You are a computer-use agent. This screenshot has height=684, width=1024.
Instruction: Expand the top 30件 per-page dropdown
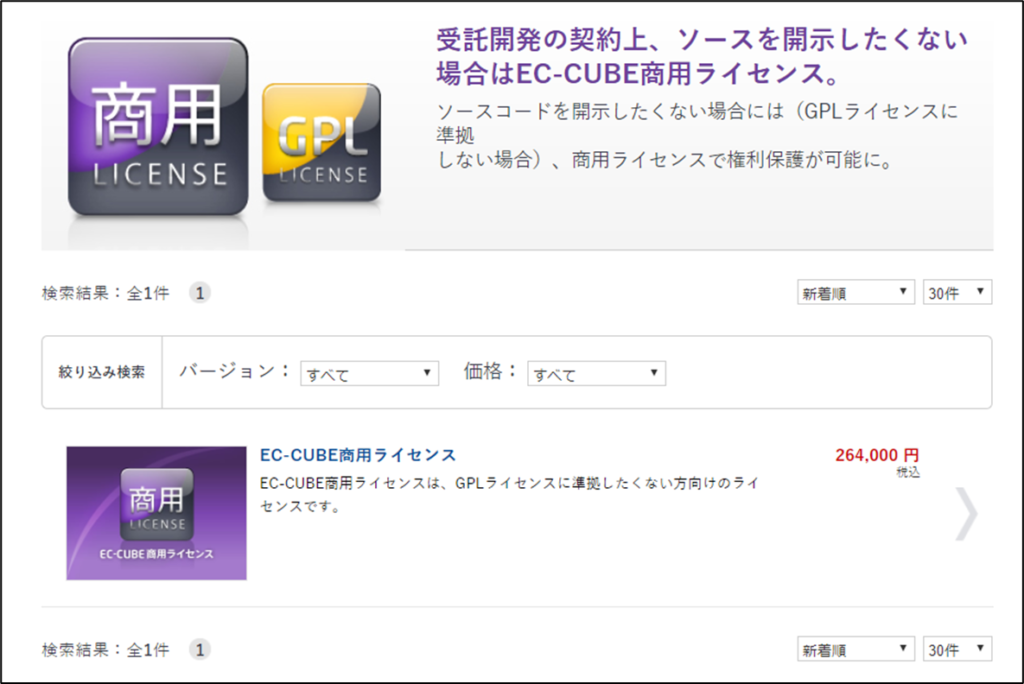coord(957,293)
